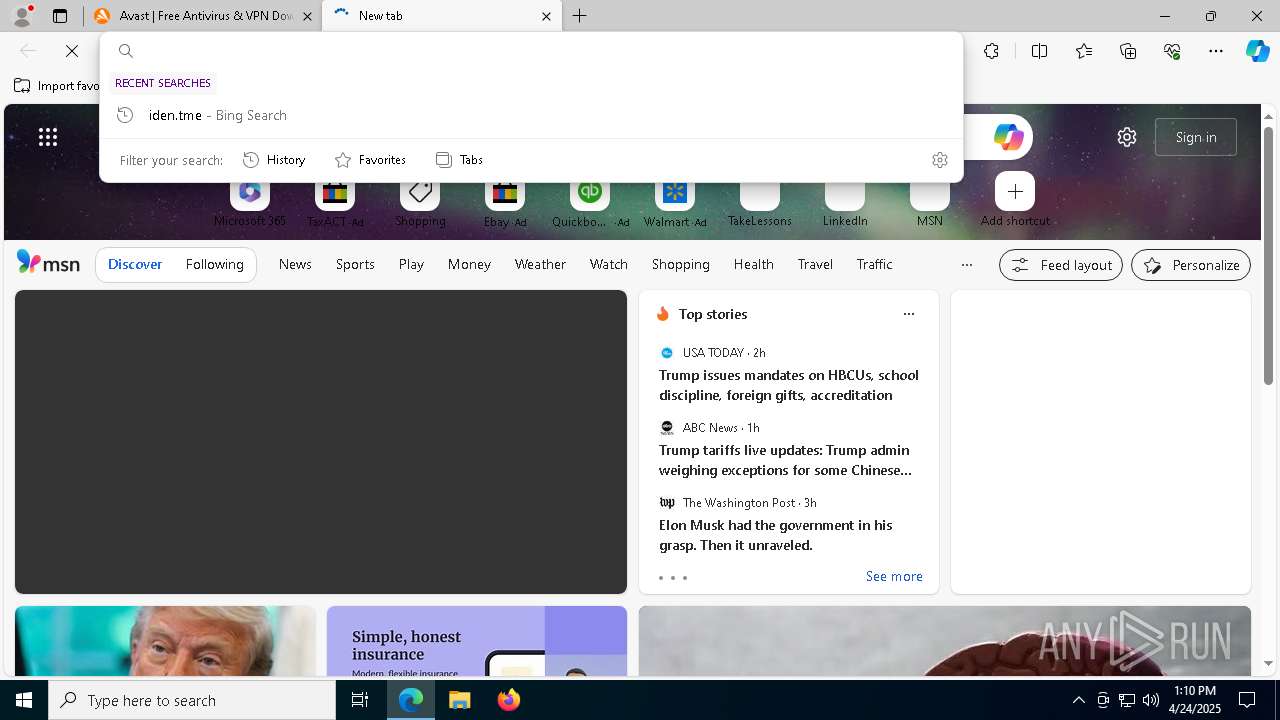Open page settings gear icon
The width and height of the screenshot is (1280, 720).
click(x=1127, y=137)
